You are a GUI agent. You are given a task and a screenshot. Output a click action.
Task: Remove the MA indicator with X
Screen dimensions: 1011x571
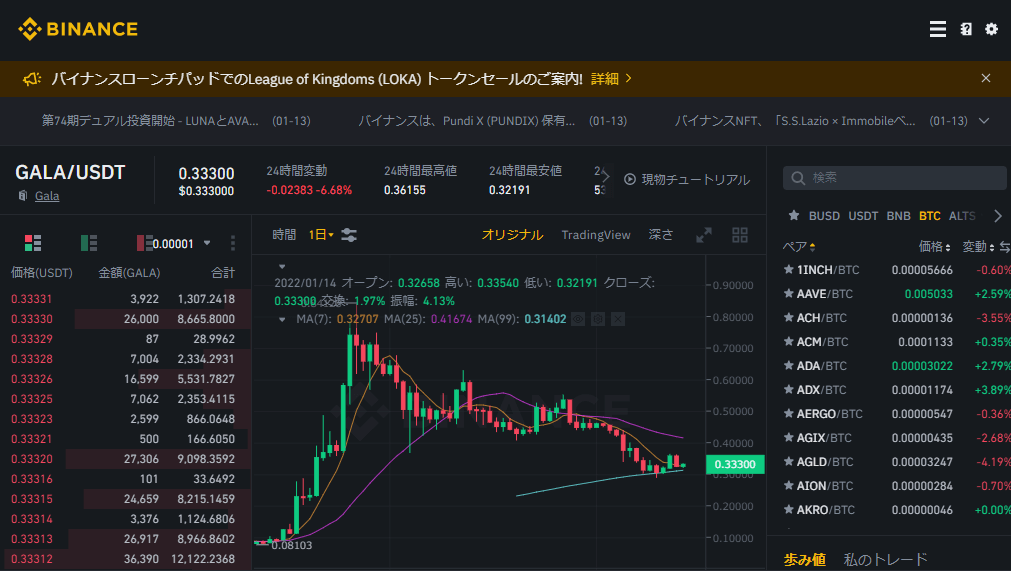pos(618,319)
